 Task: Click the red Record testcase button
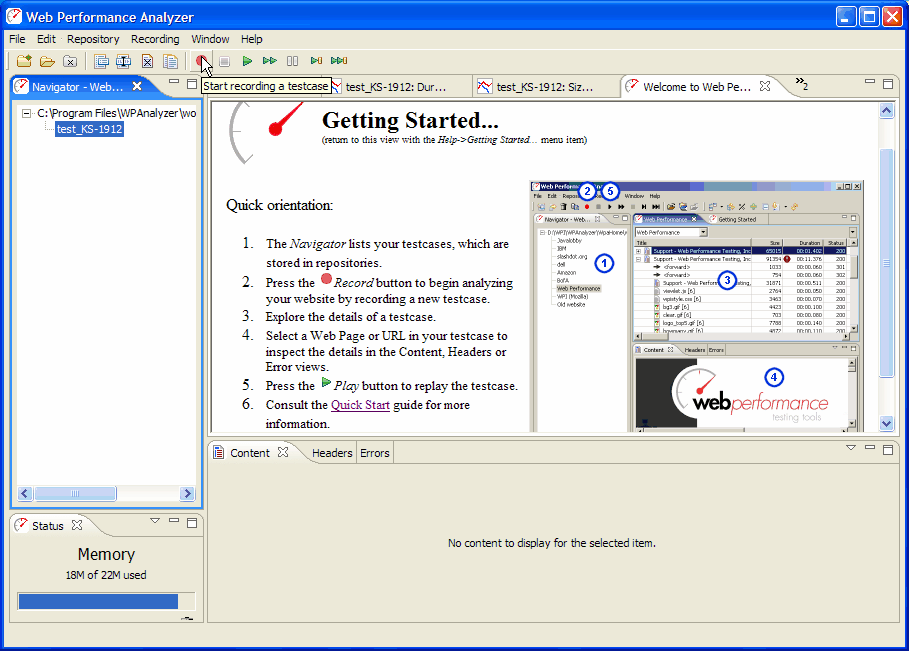tap(203, 62)
